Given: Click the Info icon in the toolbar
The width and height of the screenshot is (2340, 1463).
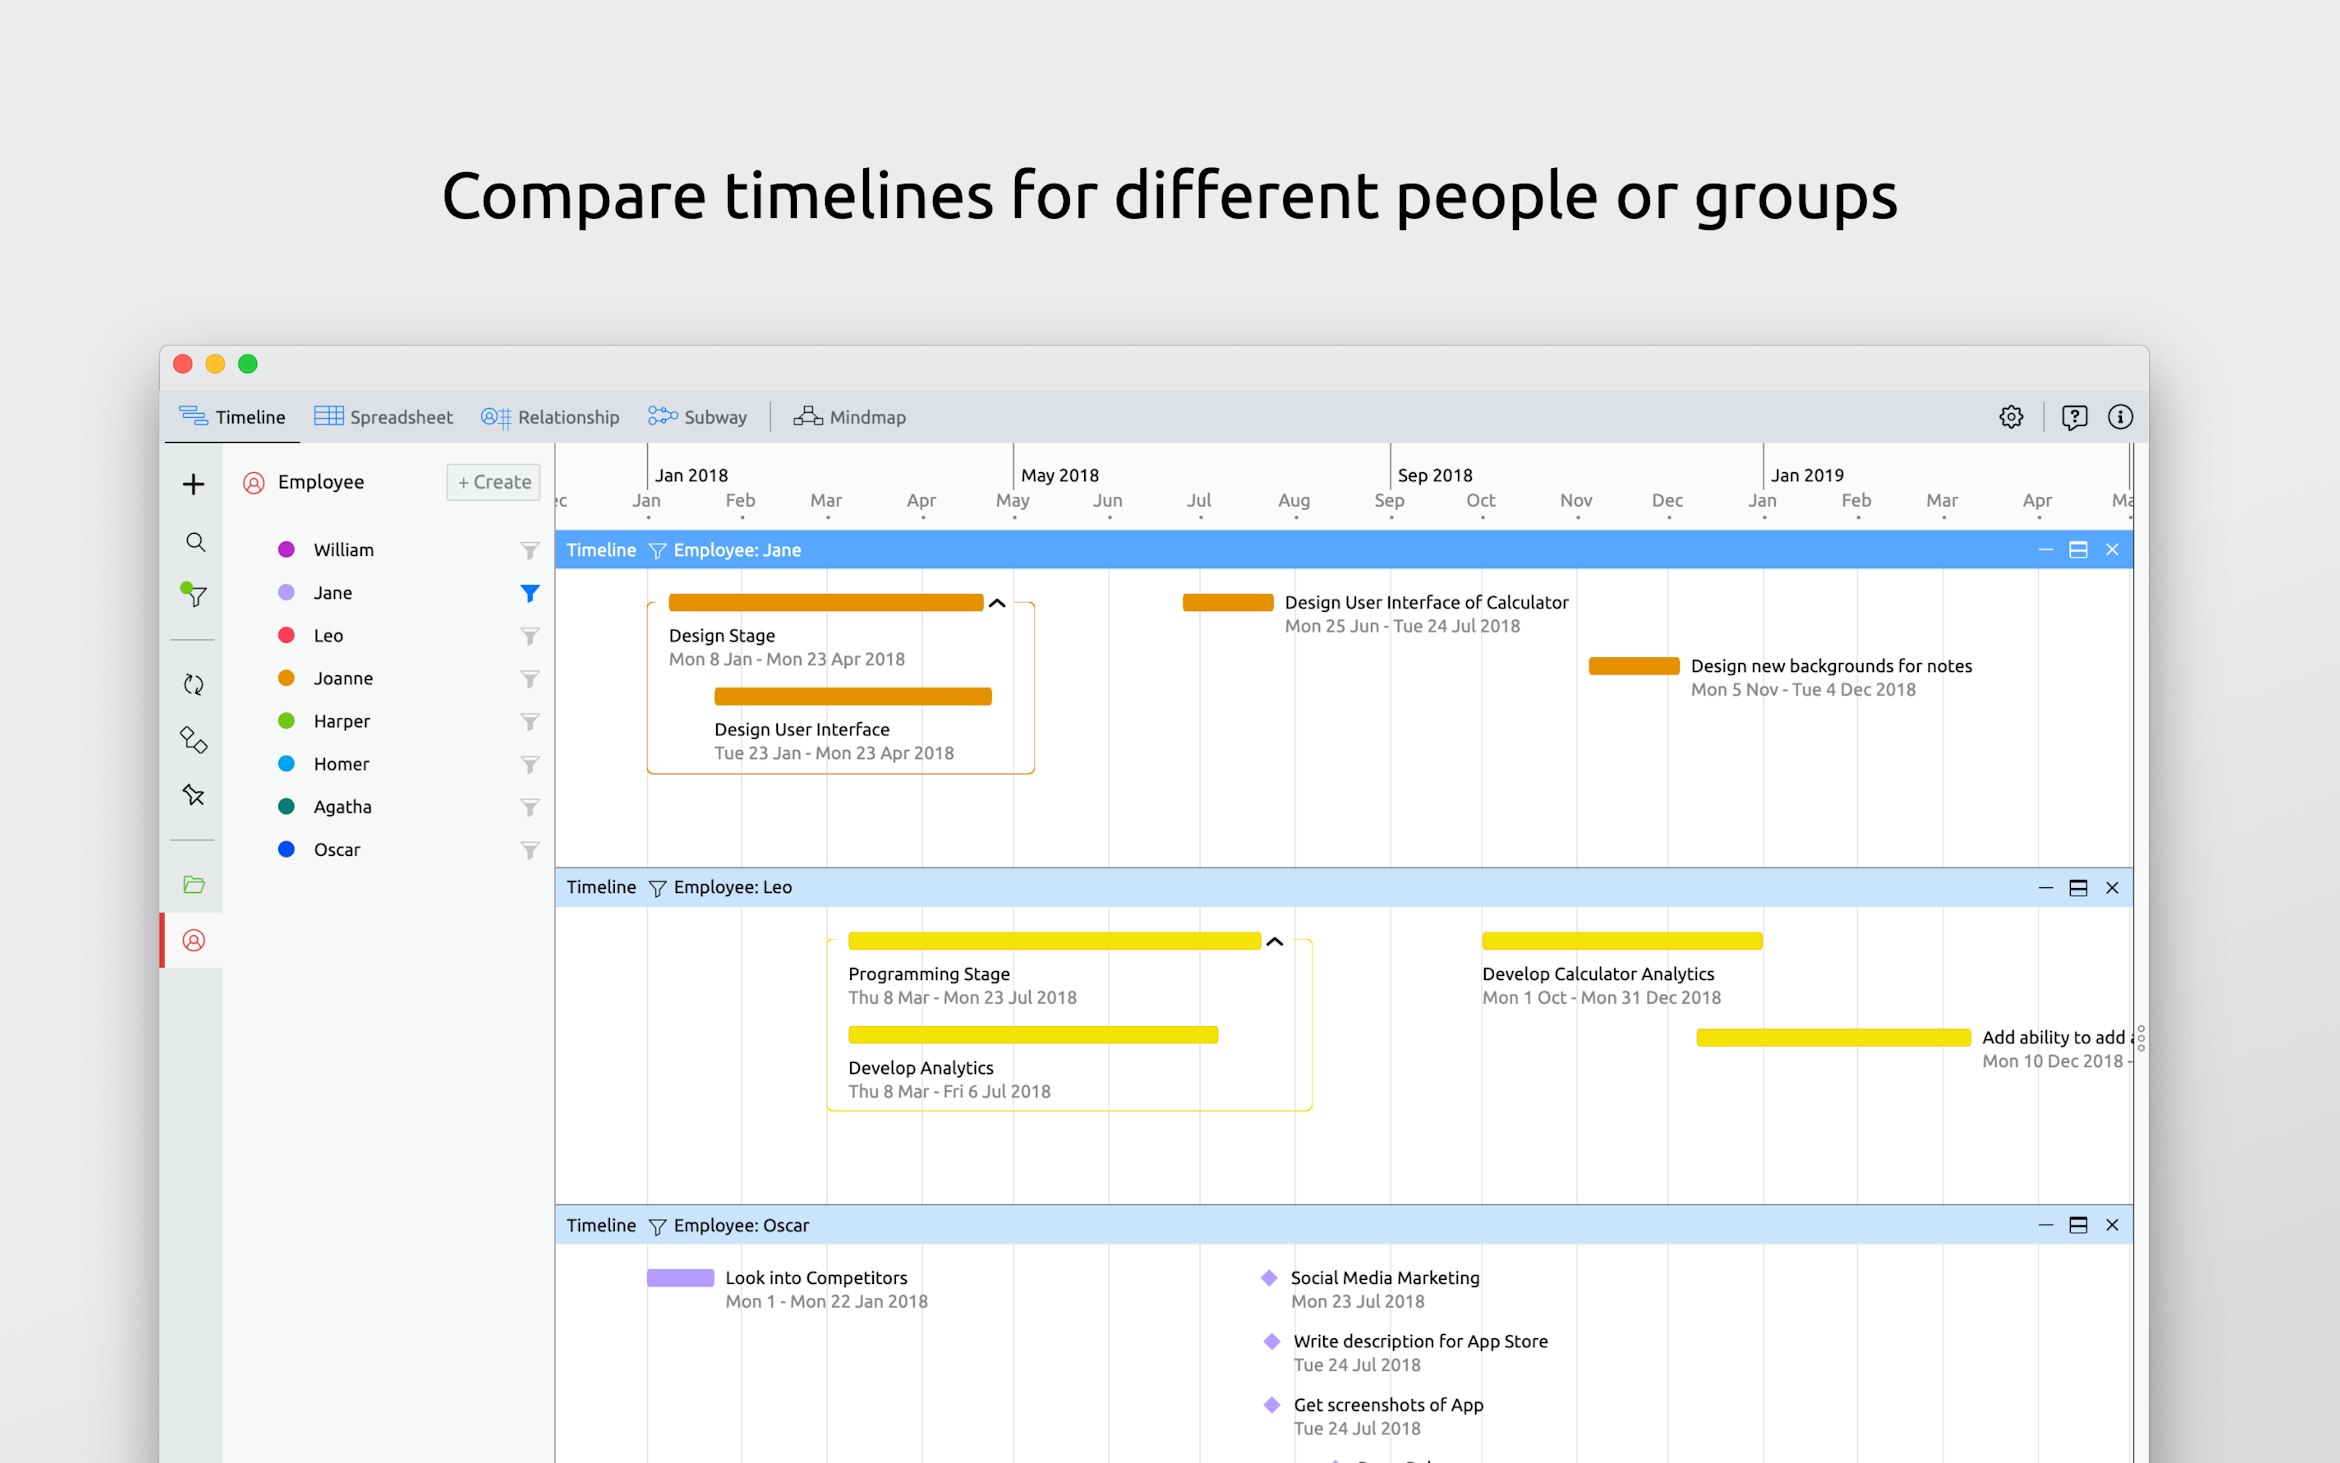Looking at the screenshot, I should pyautogui.click(x=2120, y=417).
